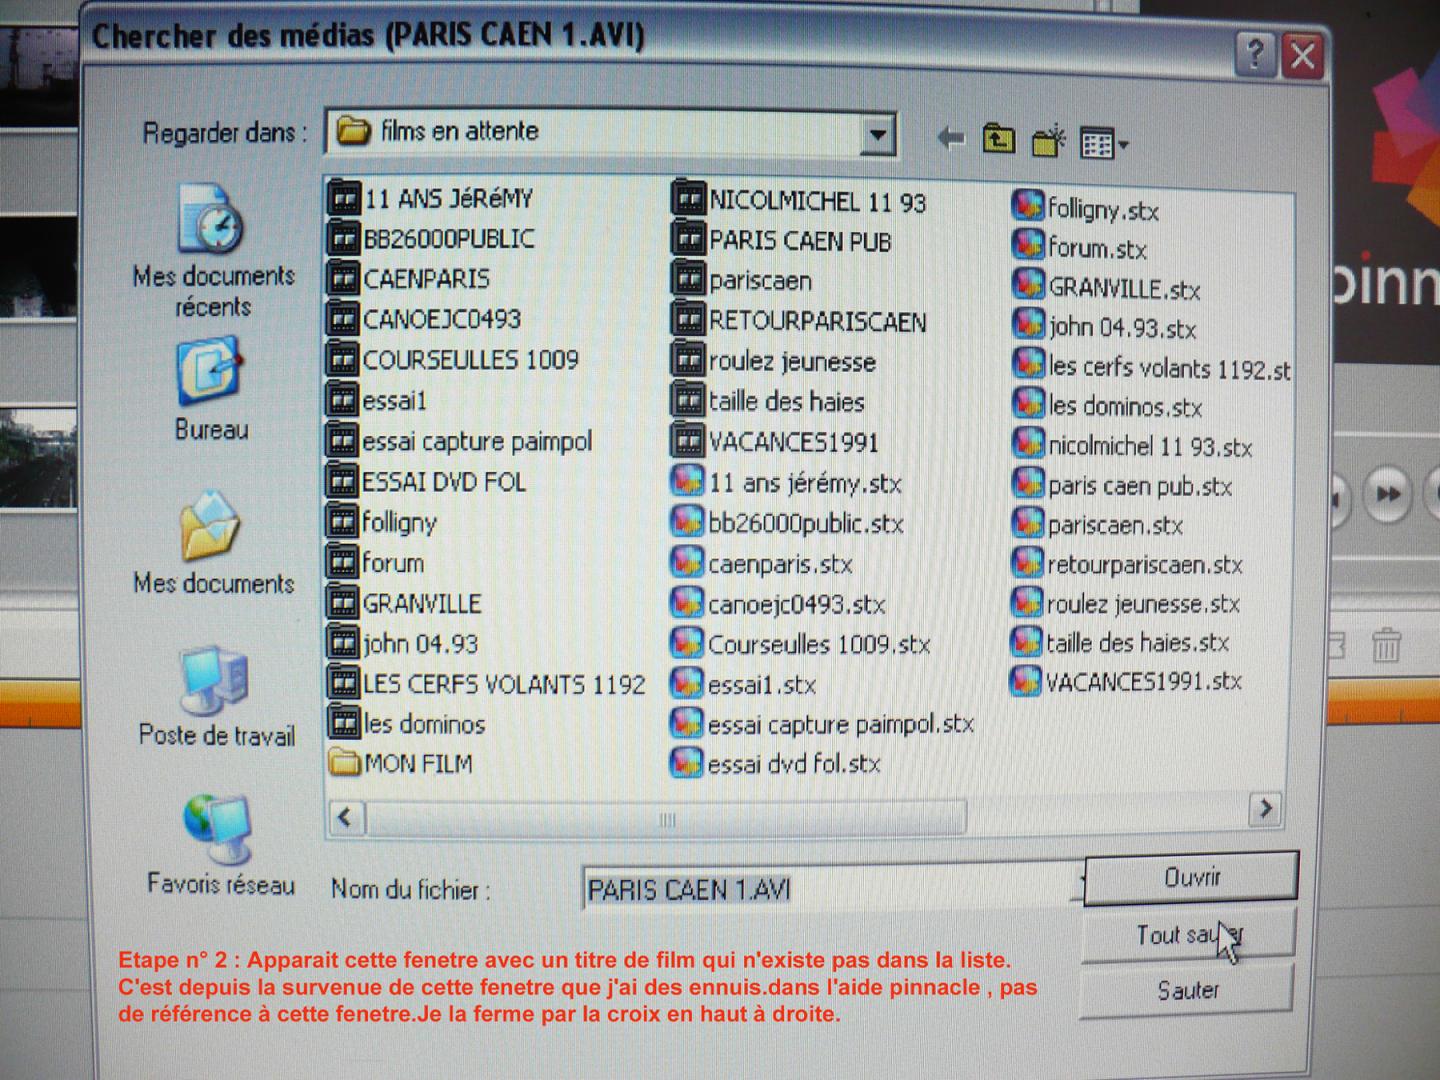The image size is (1440, 1080).
Task: Click the 'Sauter' button
Action: (1187, 990)
